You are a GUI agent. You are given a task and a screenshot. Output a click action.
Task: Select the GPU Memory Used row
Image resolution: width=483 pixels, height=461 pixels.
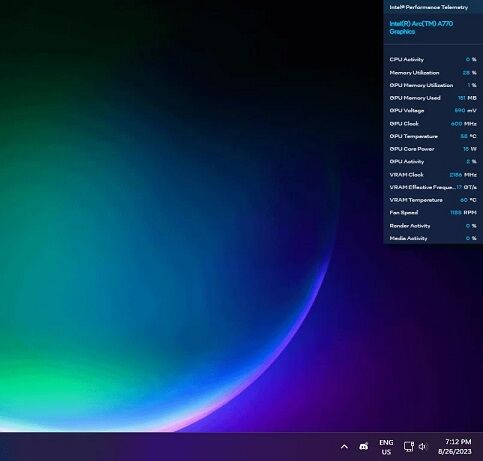click(x=433, y=98)
